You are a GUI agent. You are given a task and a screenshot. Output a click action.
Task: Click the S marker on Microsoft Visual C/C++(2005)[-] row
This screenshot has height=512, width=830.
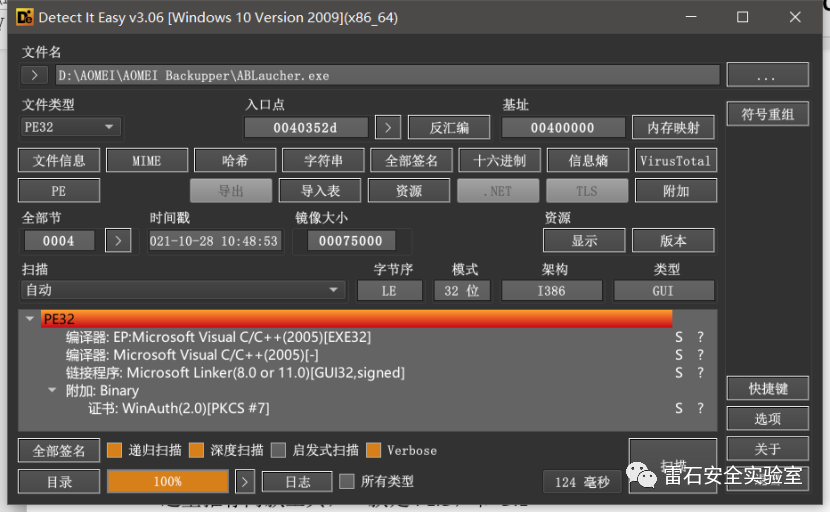click(x=679, y=355)
